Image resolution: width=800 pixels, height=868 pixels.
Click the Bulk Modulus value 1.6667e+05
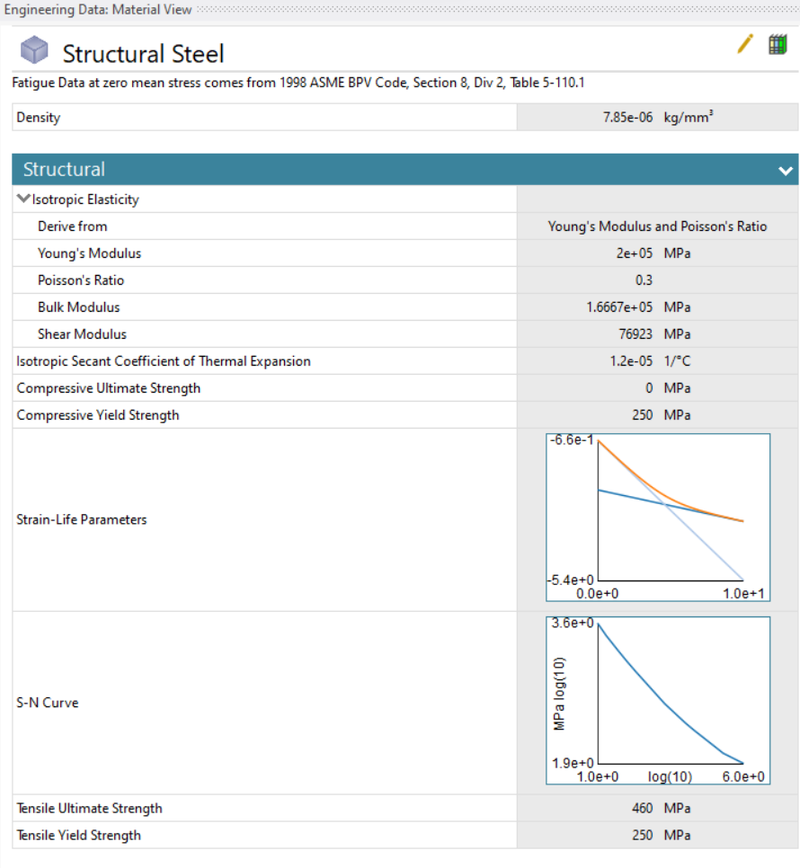(620, 307)
